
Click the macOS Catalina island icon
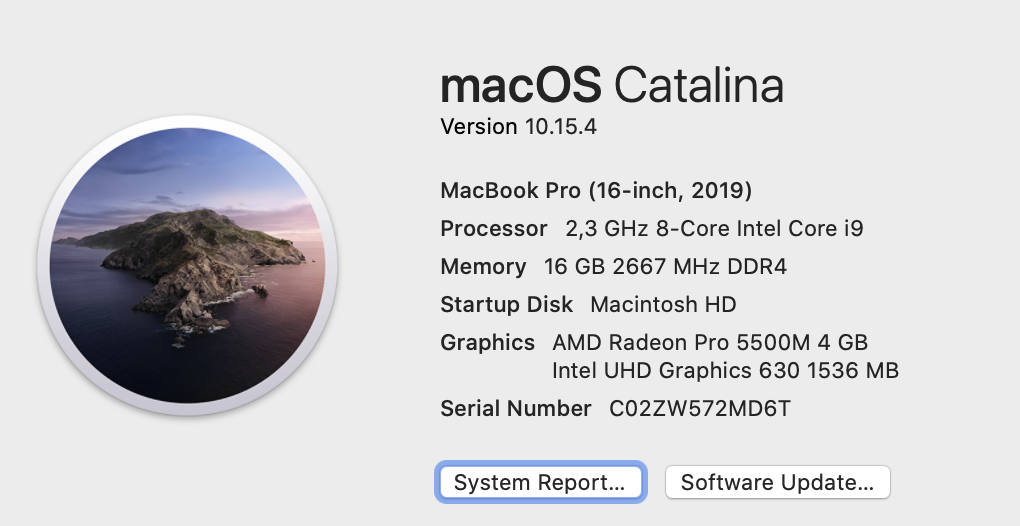187,265
